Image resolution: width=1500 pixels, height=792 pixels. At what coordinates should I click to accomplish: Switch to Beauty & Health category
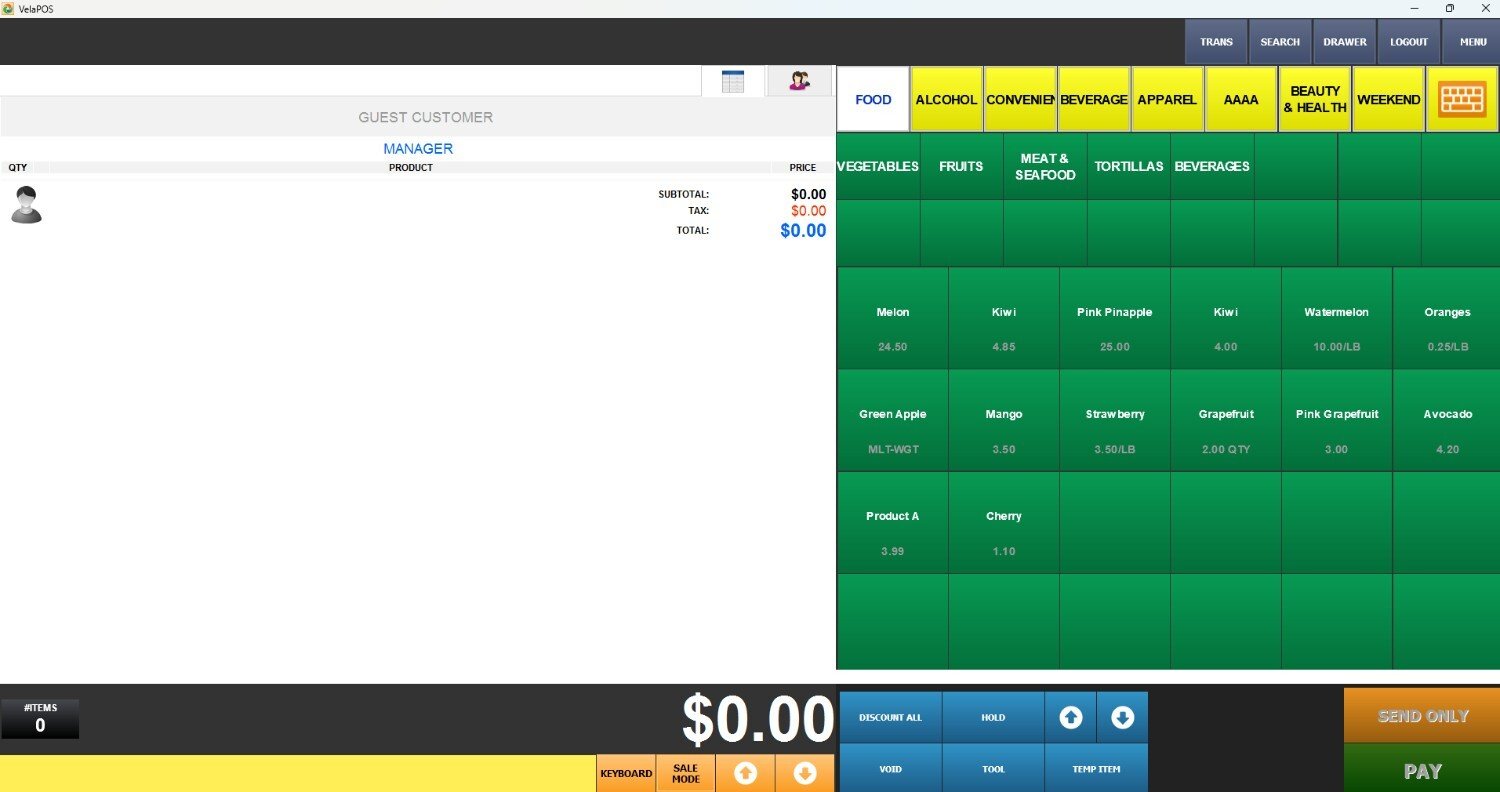(x=1314, y=99)
